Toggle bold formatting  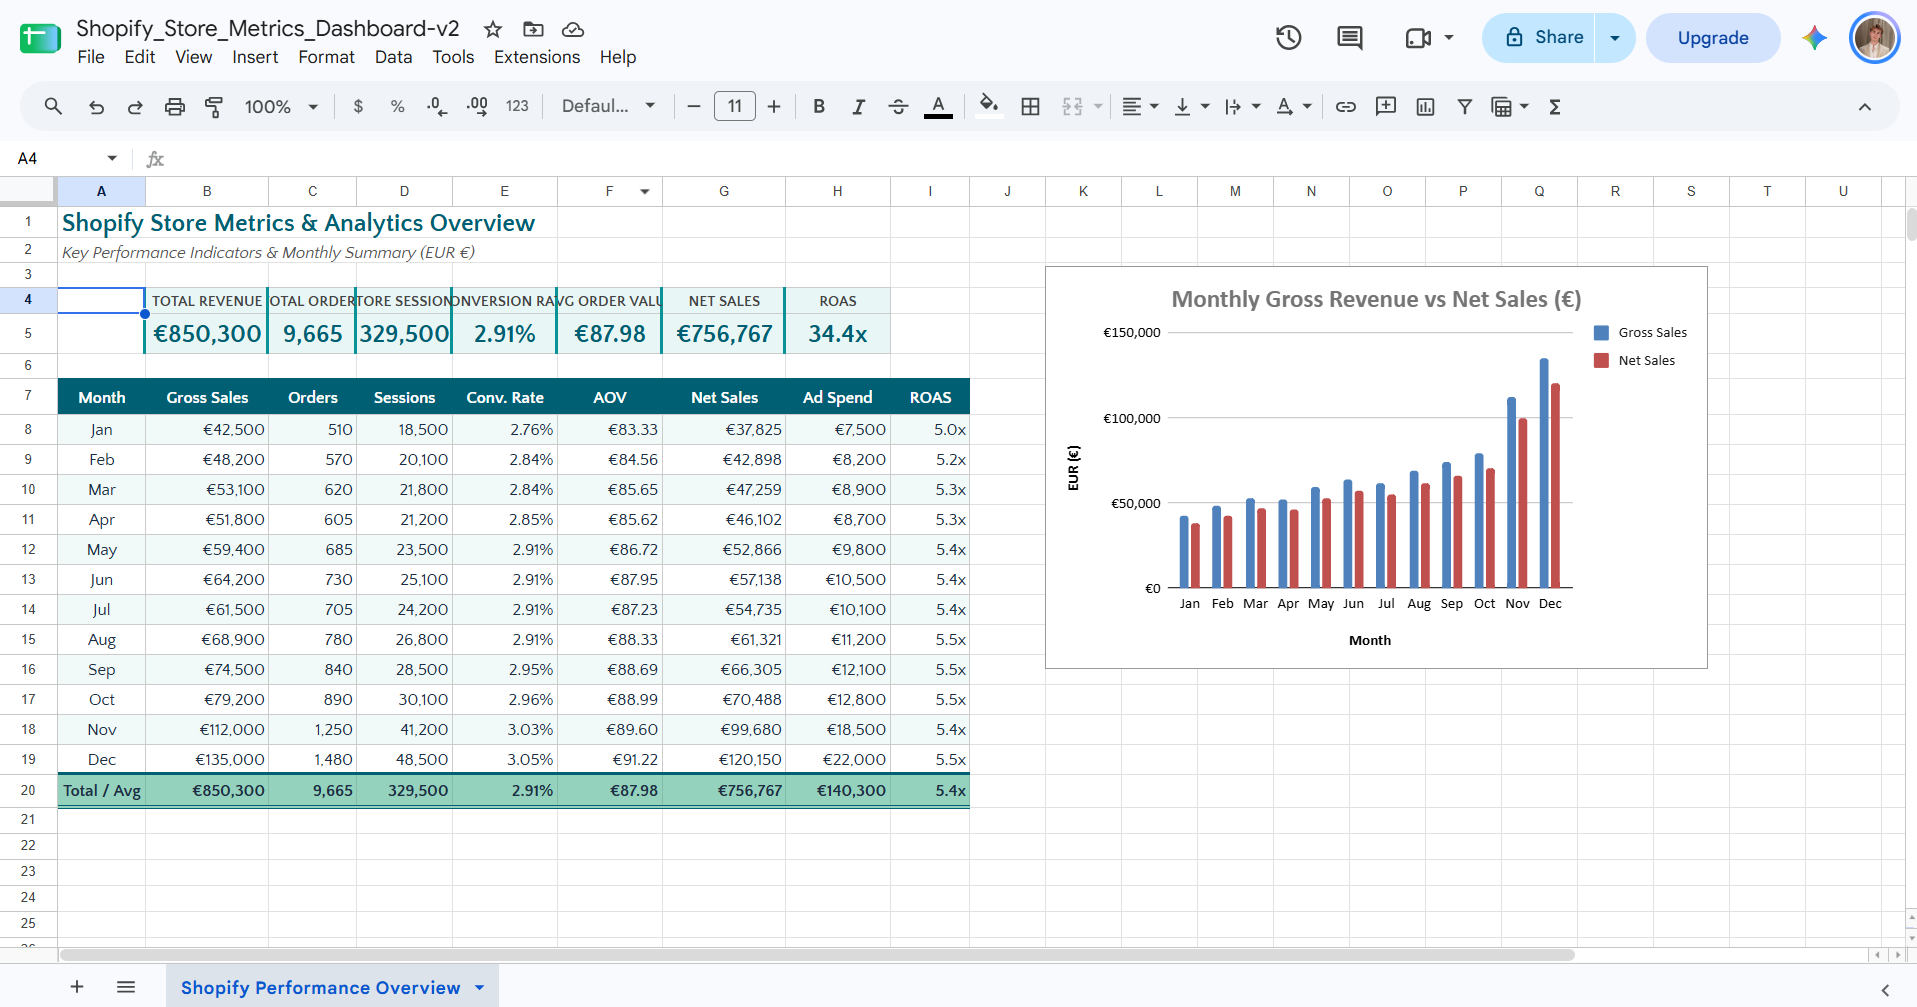pos(819,106)
